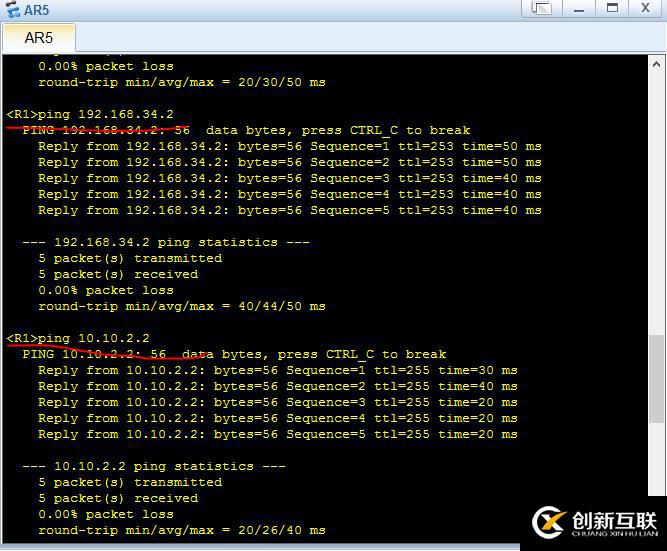The width and height of the screenshot is (667, 551).
Task: Click the restore-down window icon
Action: 542,8
